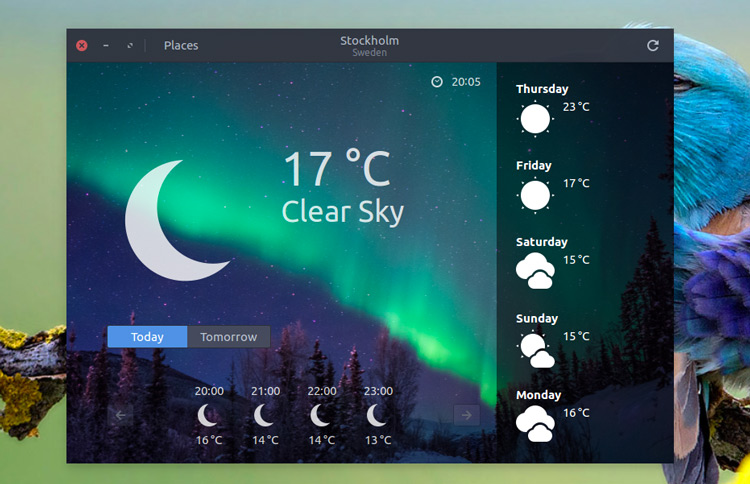Click Thursday's sunny weather icon

(535, 119)
